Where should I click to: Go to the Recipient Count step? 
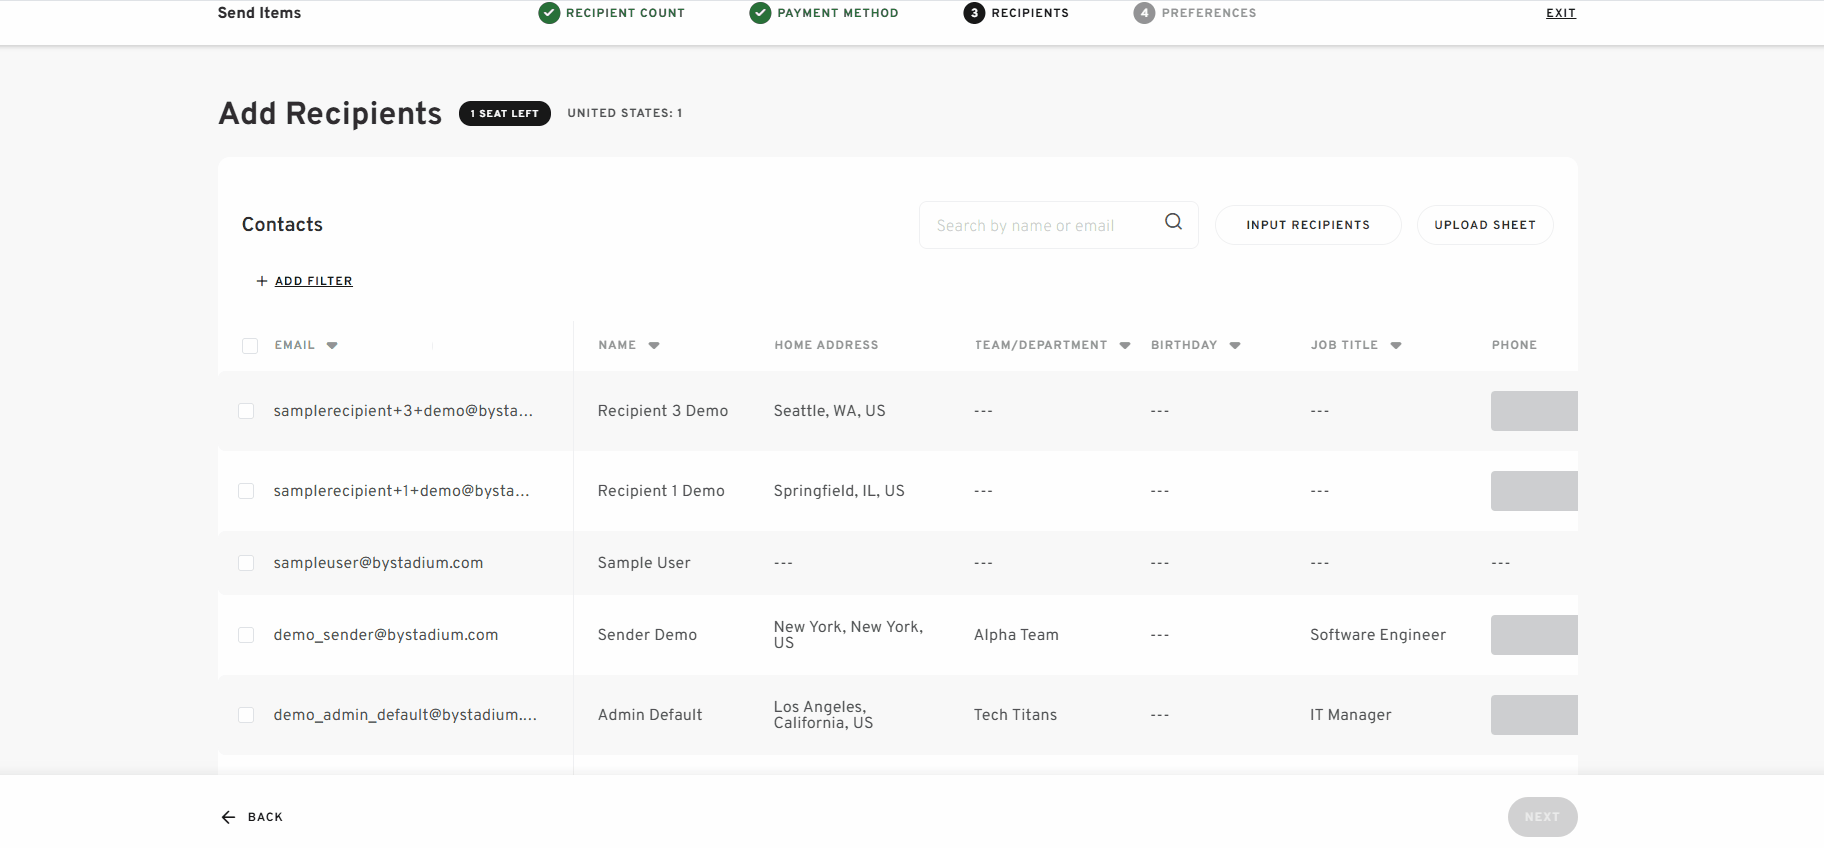pos(625,13)
